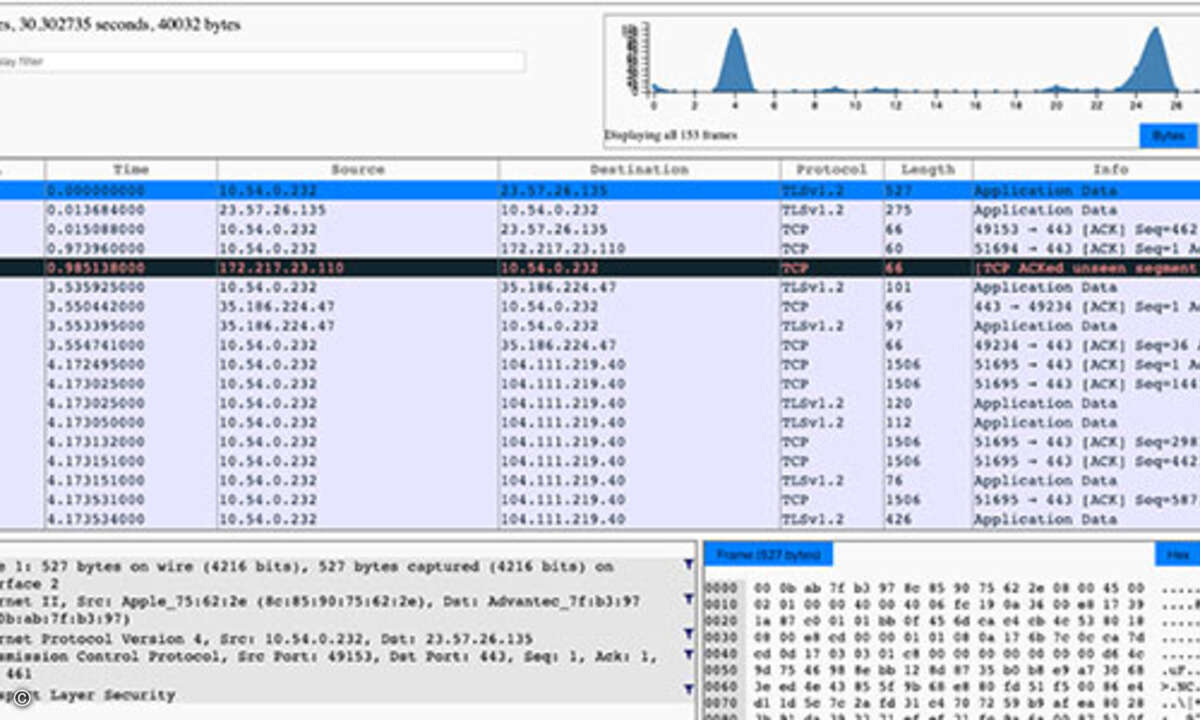Click the display filter input field
Viewport: 1200px width, 720px height.
point(262,62)
